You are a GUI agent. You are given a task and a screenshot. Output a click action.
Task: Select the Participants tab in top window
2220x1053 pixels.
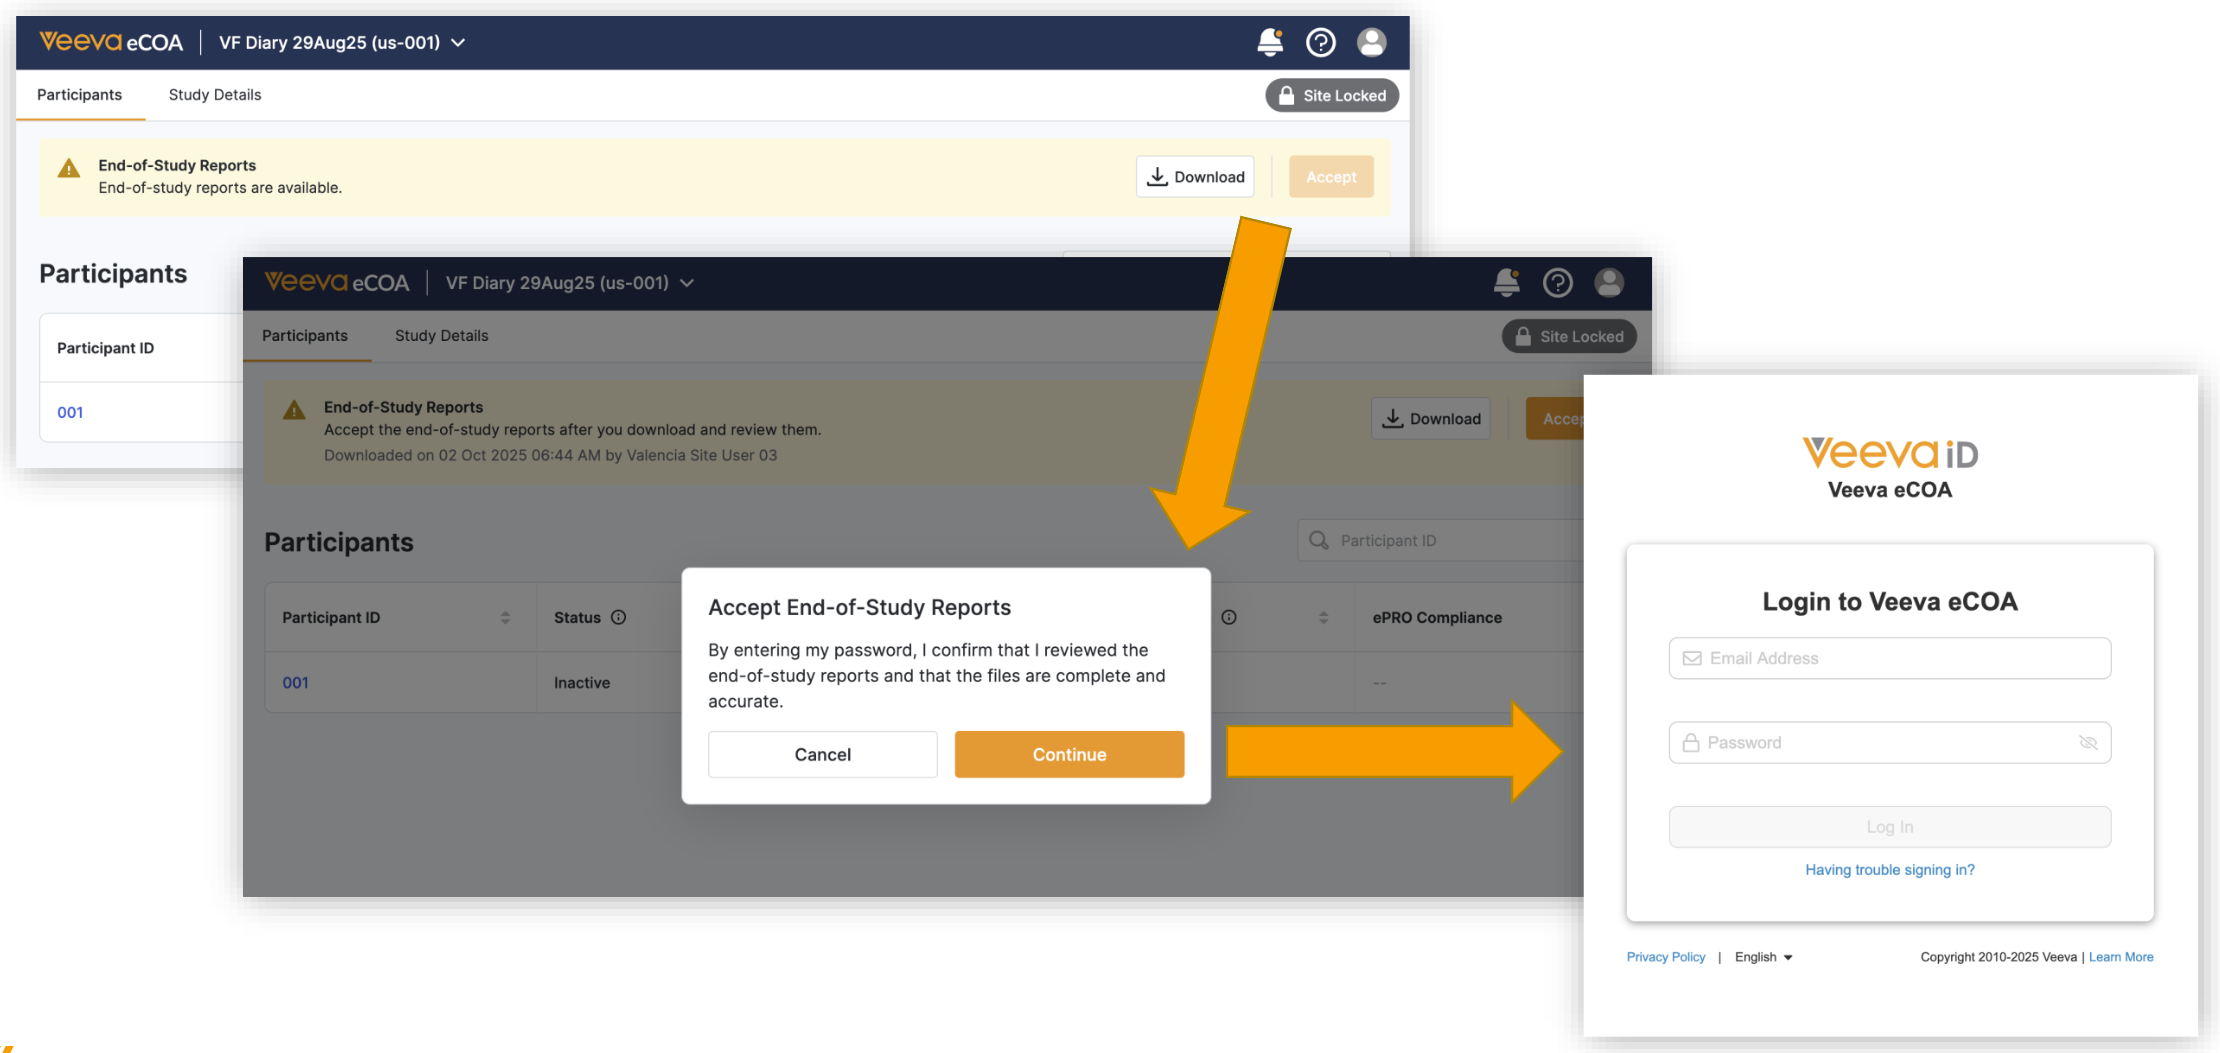(x=79, y=95)
